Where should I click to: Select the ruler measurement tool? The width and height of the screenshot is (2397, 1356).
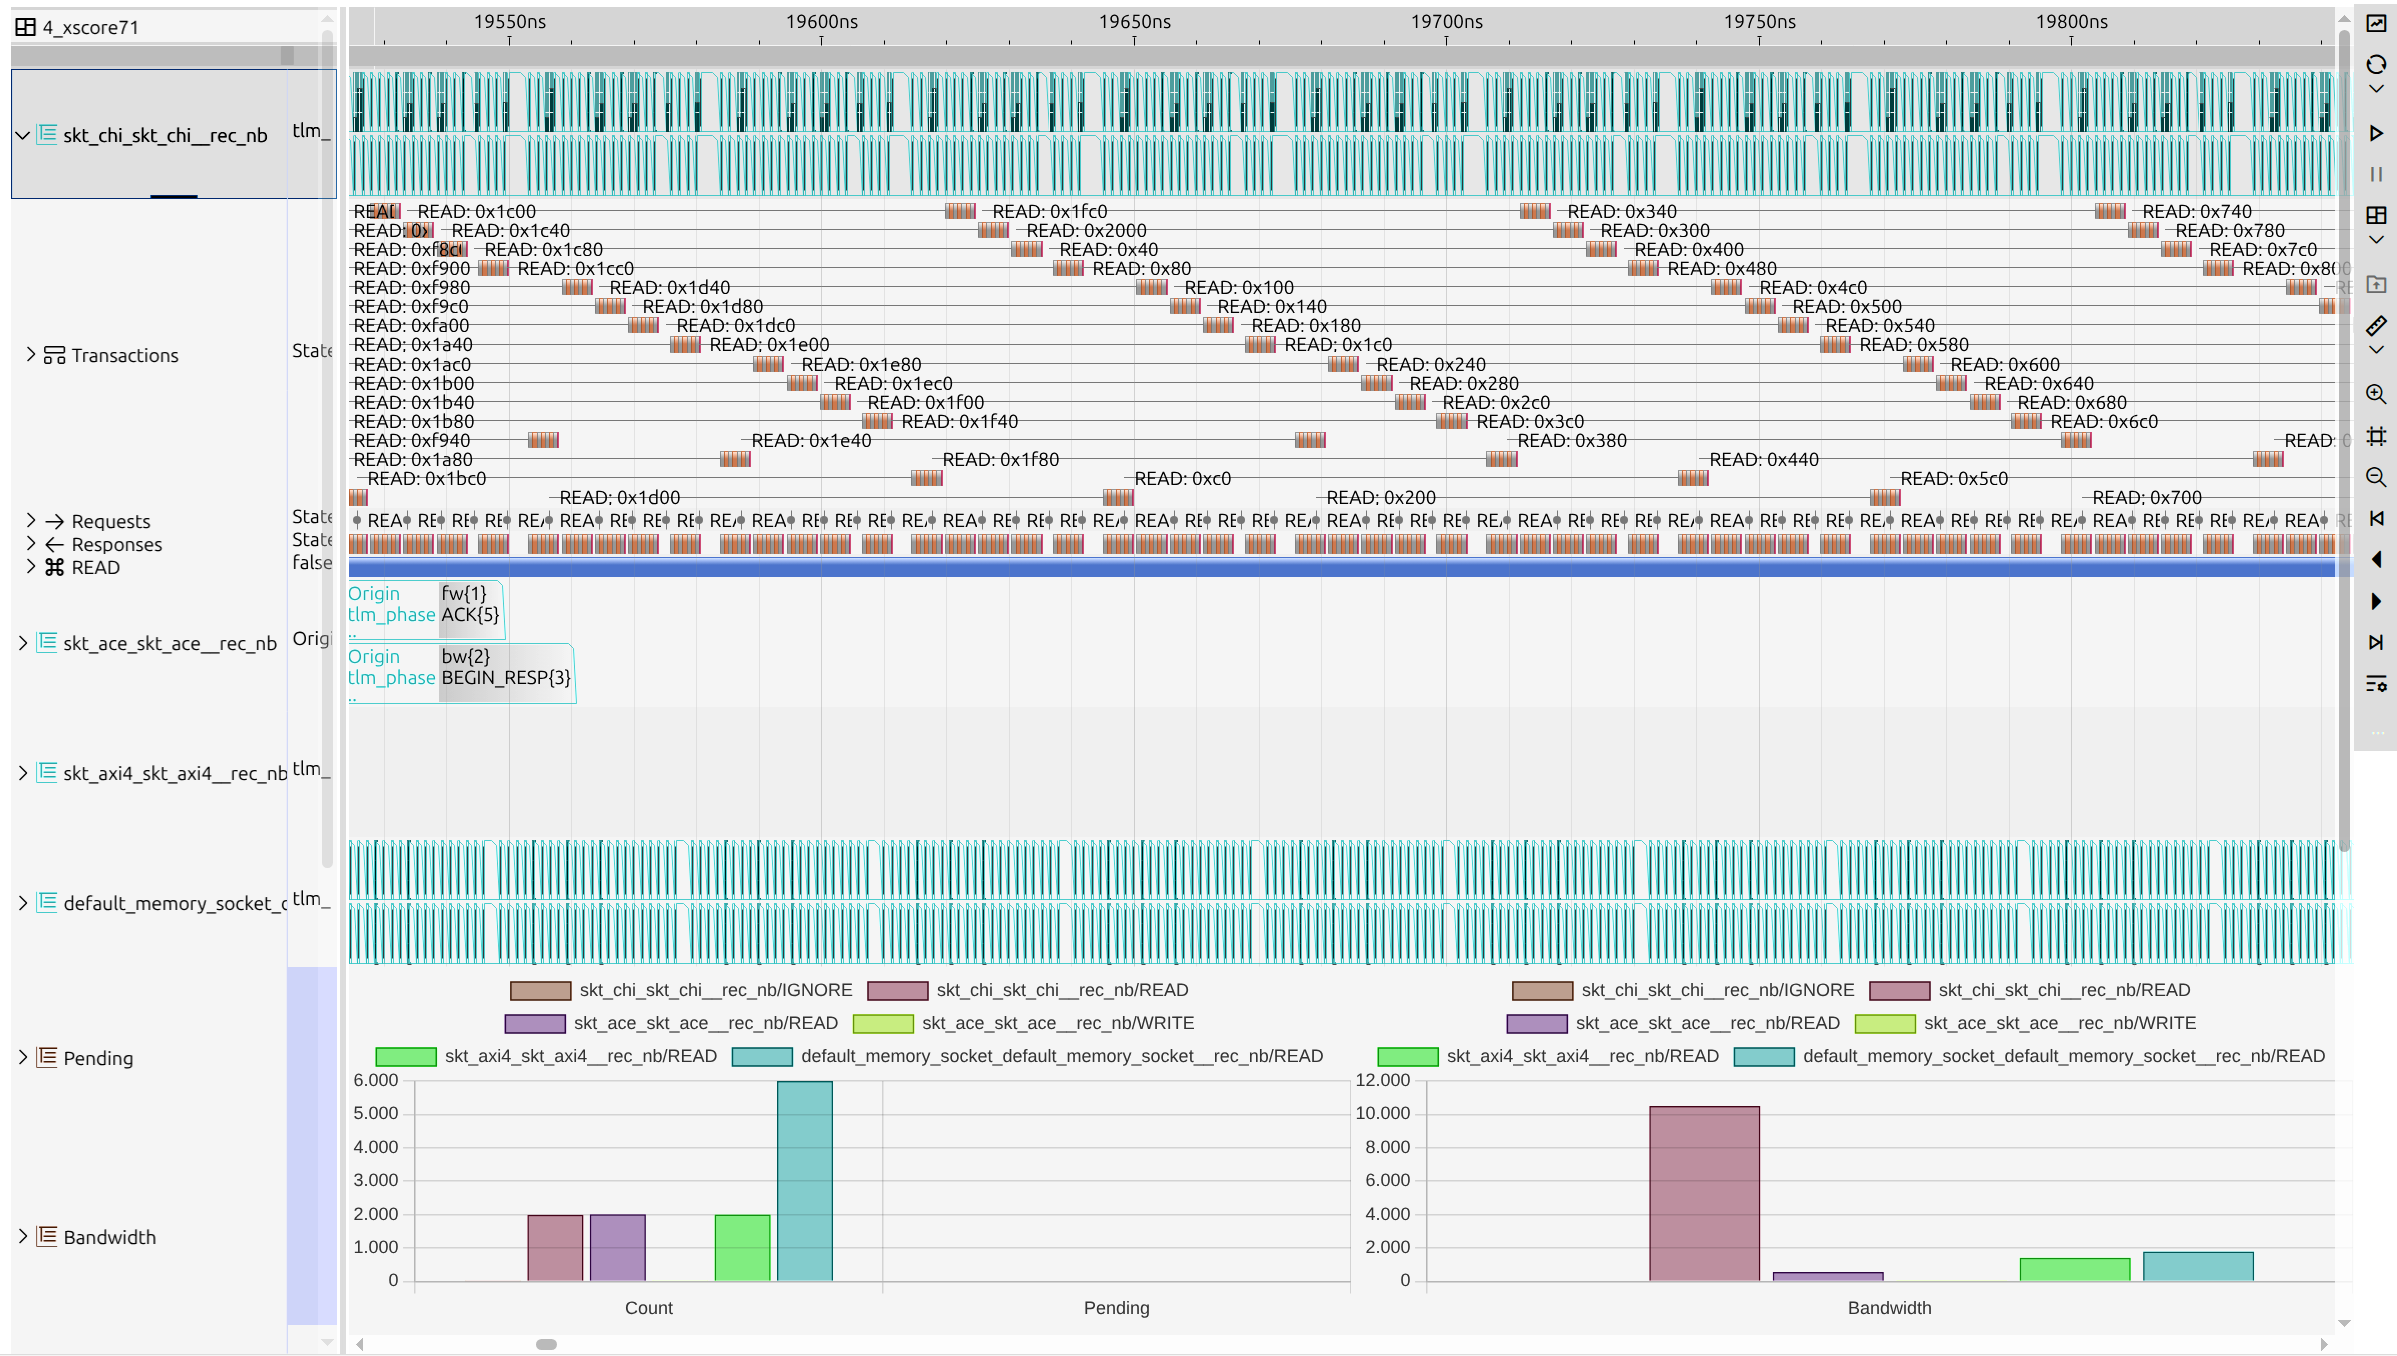(2376, 326)
